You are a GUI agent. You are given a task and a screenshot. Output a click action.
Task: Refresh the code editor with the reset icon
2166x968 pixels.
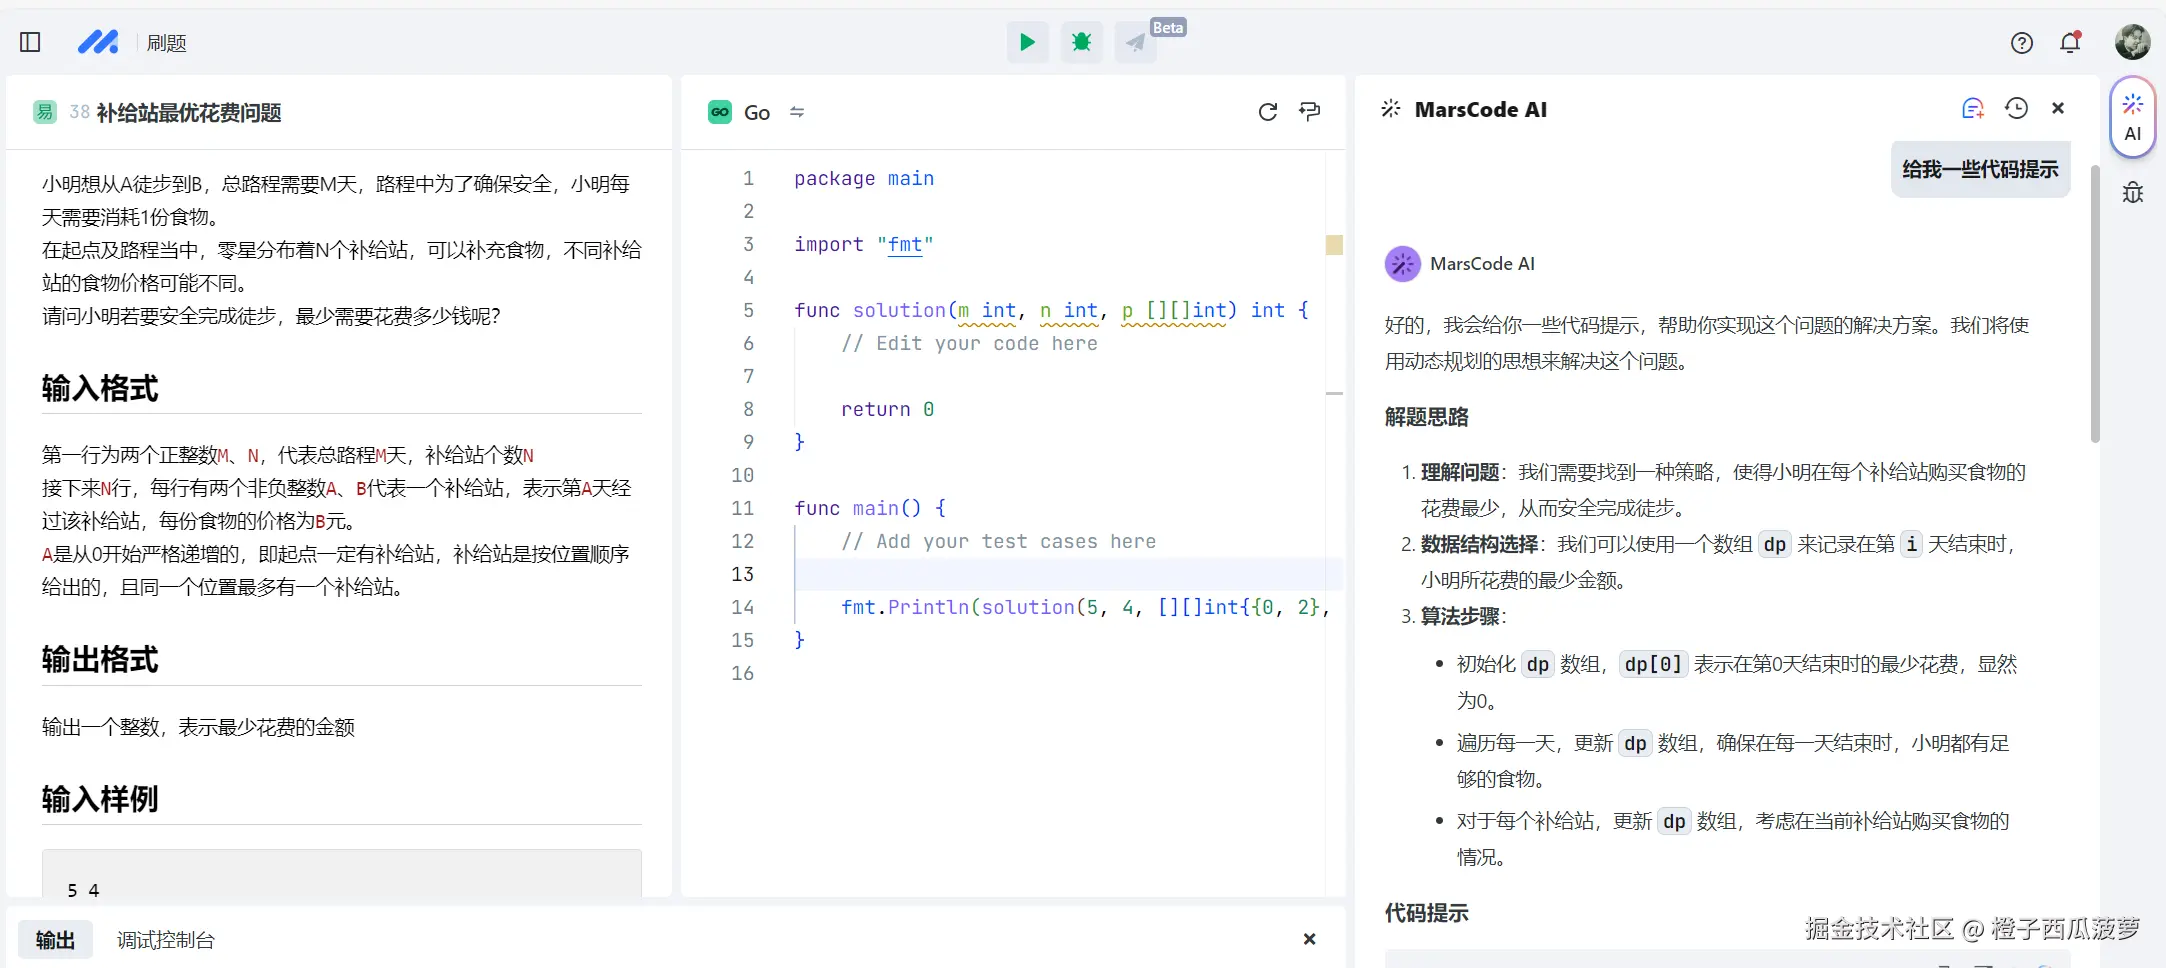tap(1268, 111)
